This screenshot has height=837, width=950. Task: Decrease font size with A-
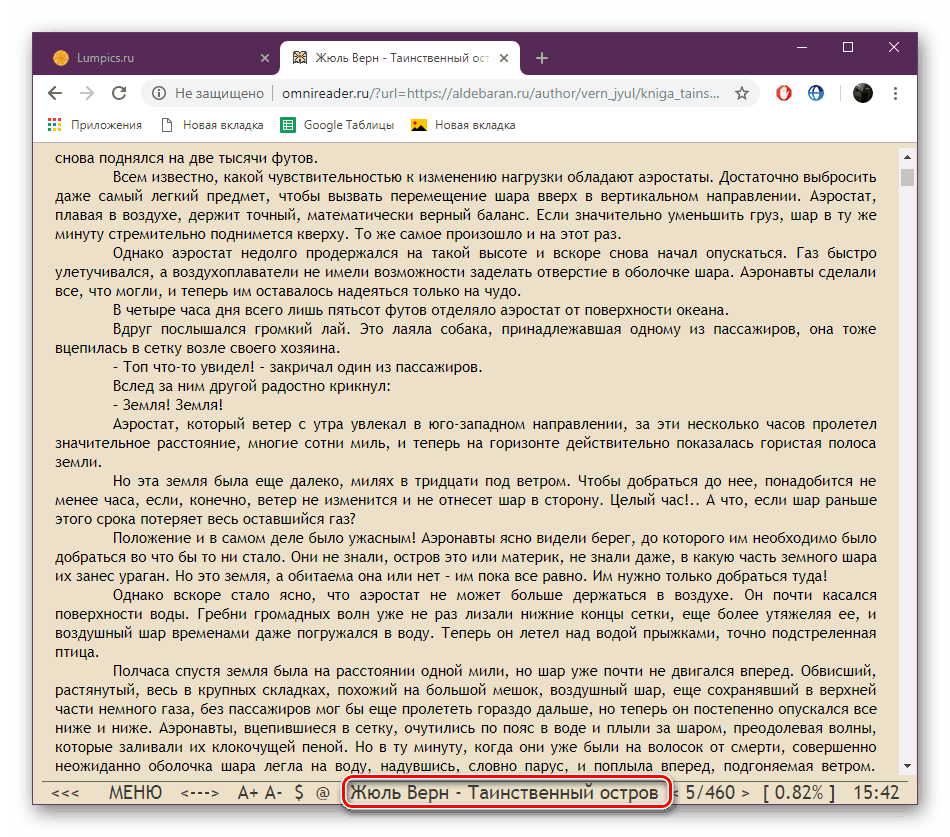273,793
